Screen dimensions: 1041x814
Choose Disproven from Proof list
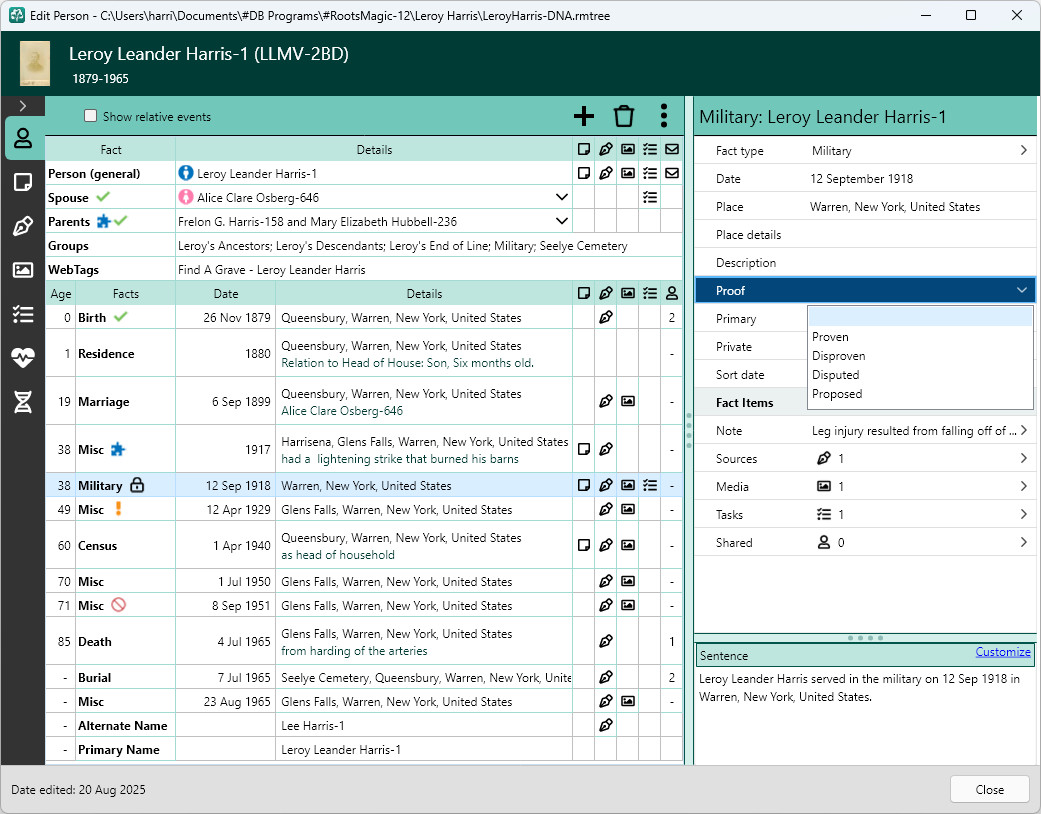tap(920, 356)
